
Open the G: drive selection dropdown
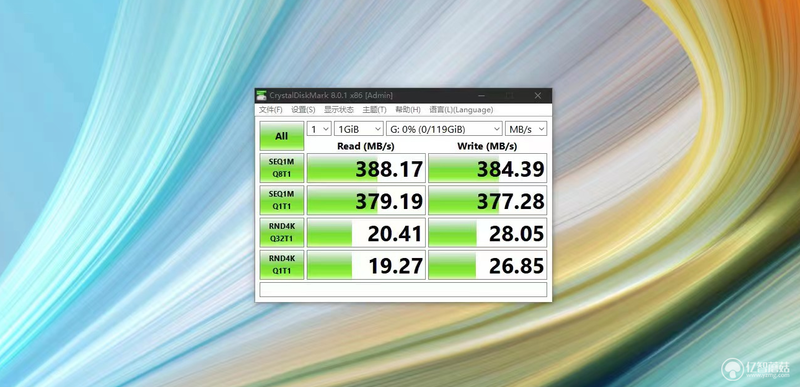coord(444,129)
